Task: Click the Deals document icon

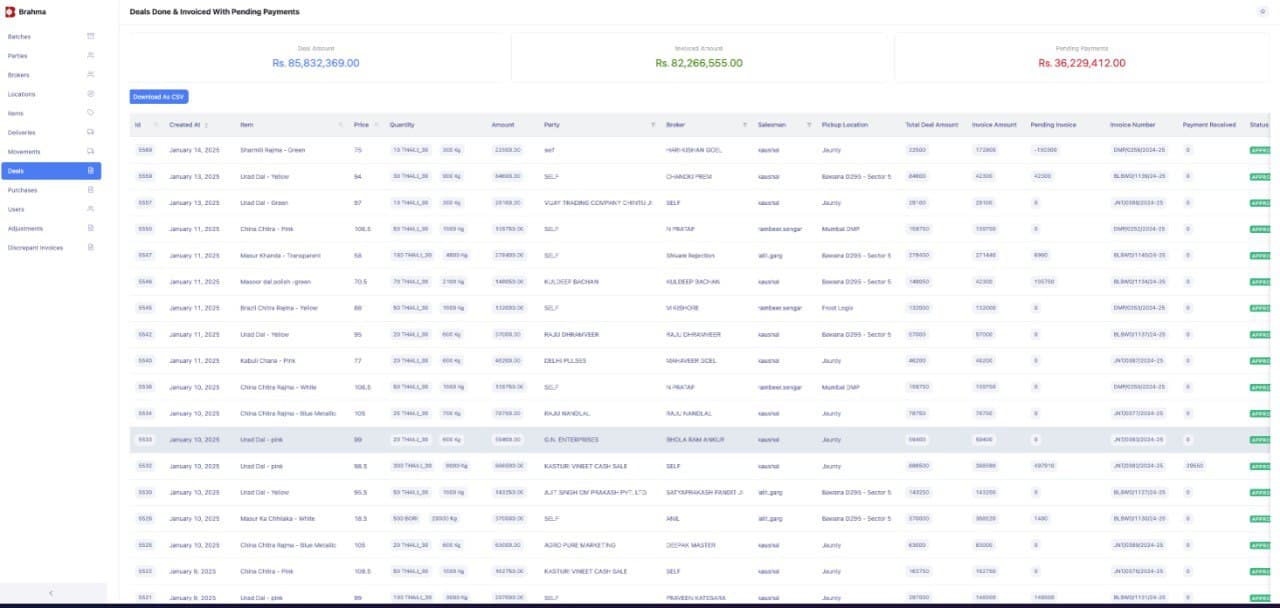Action: pos(89,170)
